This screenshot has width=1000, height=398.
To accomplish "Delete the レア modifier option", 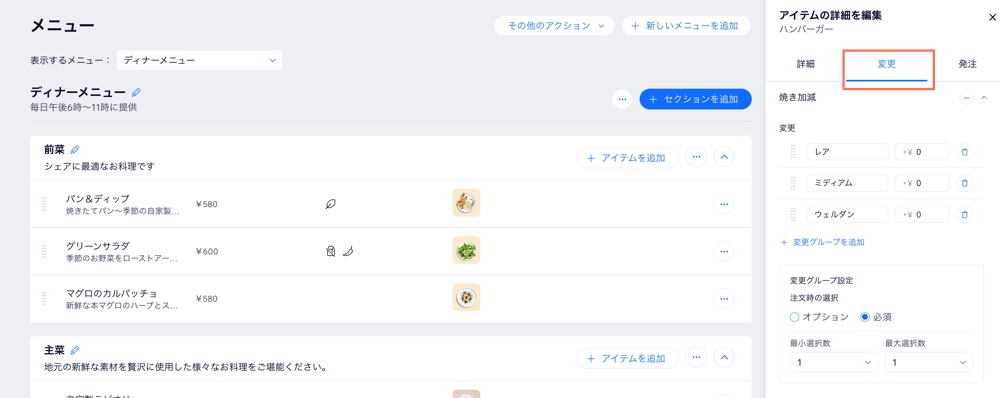I will tap(965, 152).
